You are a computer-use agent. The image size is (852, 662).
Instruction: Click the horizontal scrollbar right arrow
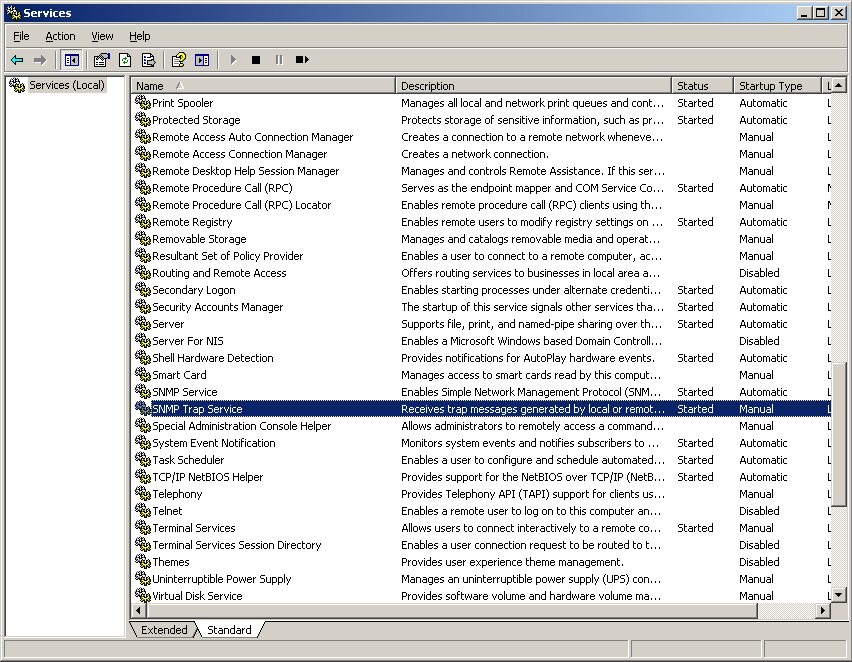824,610
